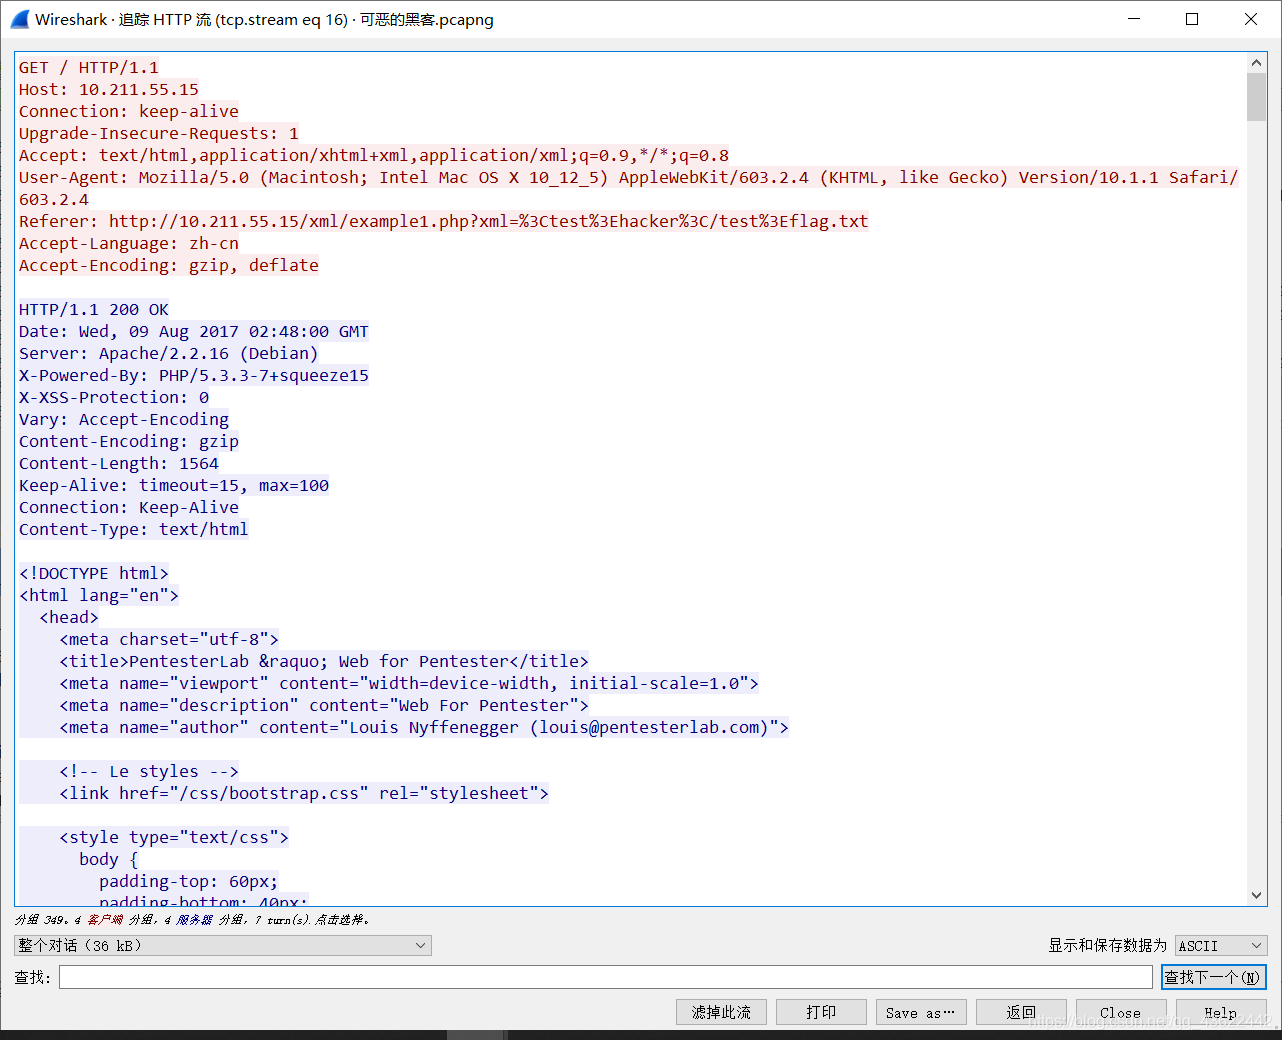The height and width of the screenshot is (1040, 1282).
Task: Click the Print button
Action: click(x=821, y=1012)
